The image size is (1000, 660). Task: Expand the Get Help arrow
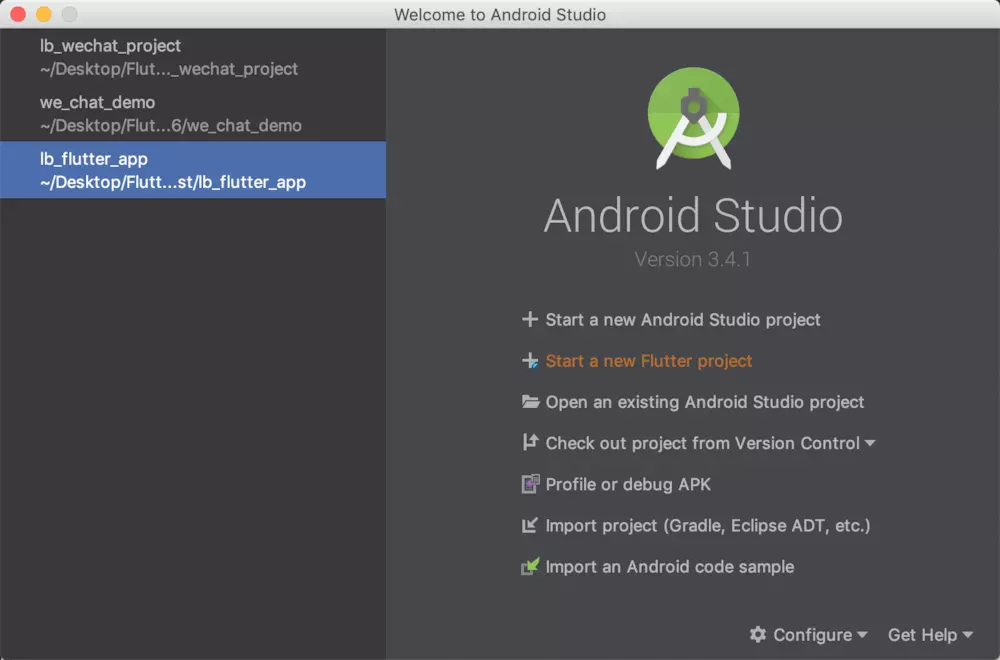tap(968, 635)
